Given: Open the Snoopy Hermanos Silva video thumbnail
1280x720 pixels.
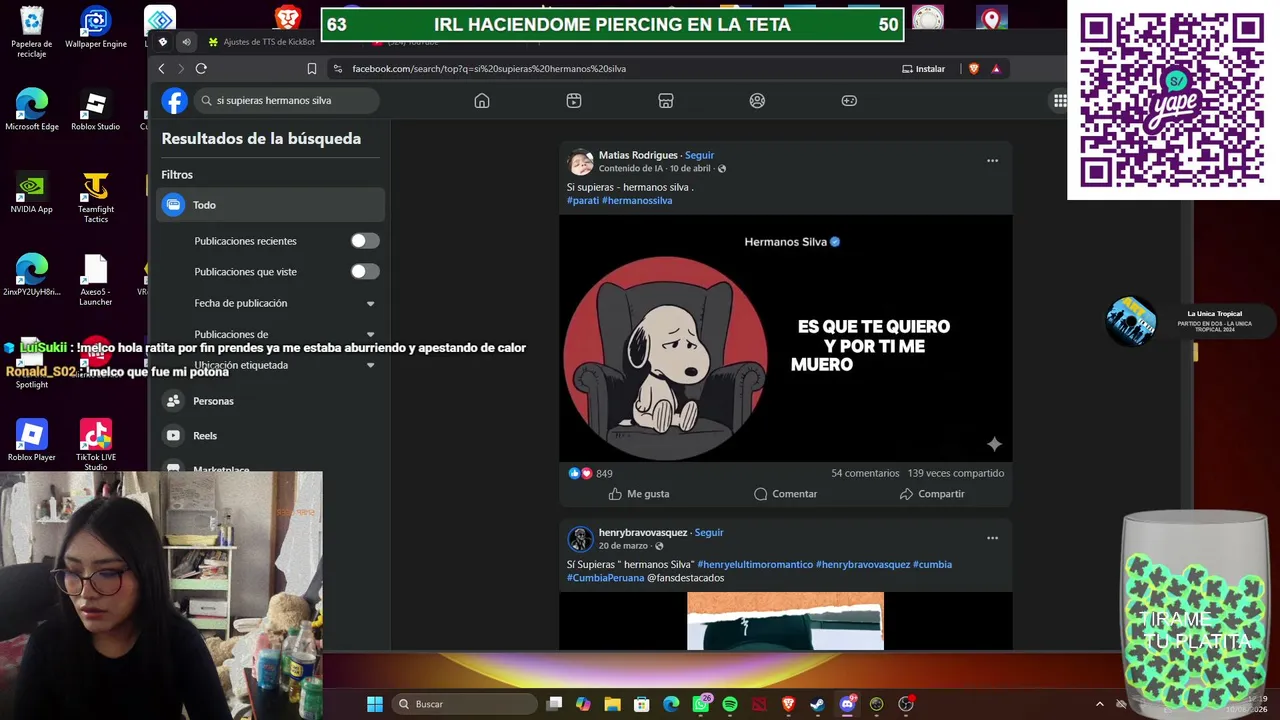Looking at the screenshot, I should [x=785, y=338].
